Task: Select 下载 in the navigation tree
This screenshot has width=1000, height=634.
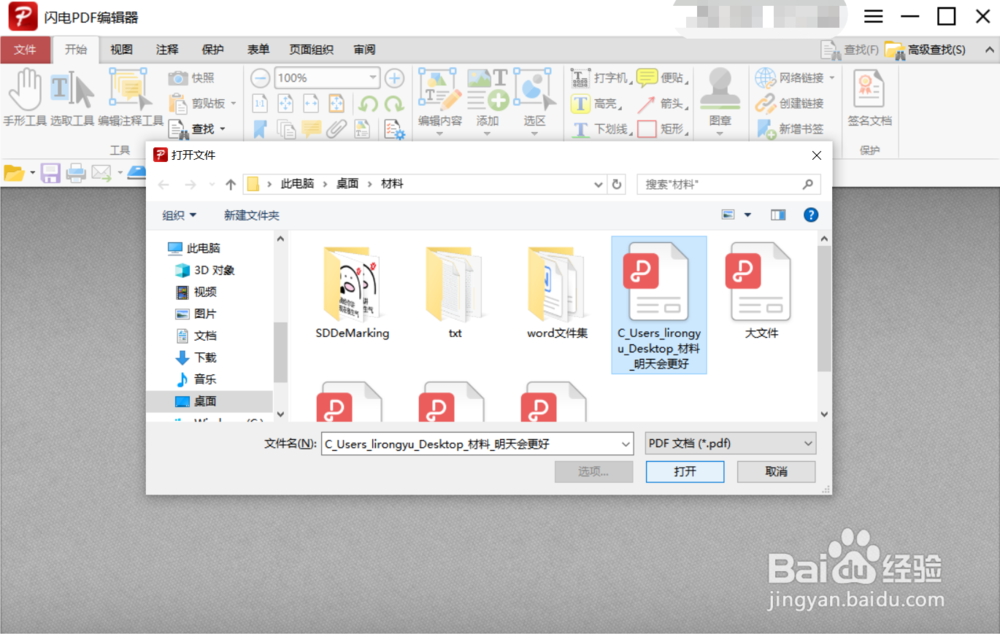Action: 196,357
